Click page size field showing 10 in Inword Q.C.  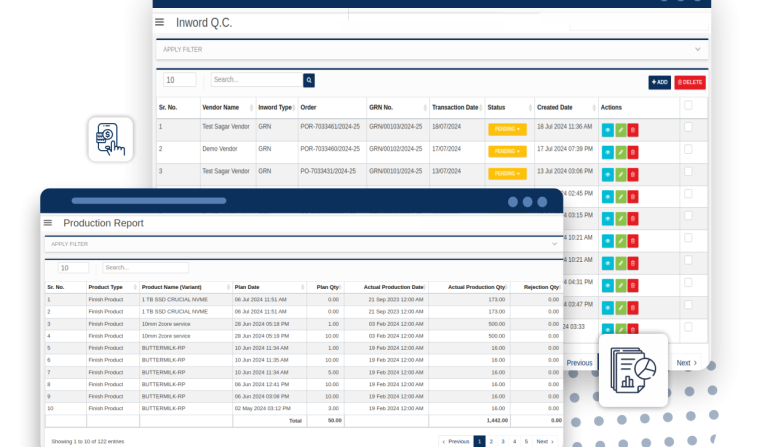(x=180, y=80)
